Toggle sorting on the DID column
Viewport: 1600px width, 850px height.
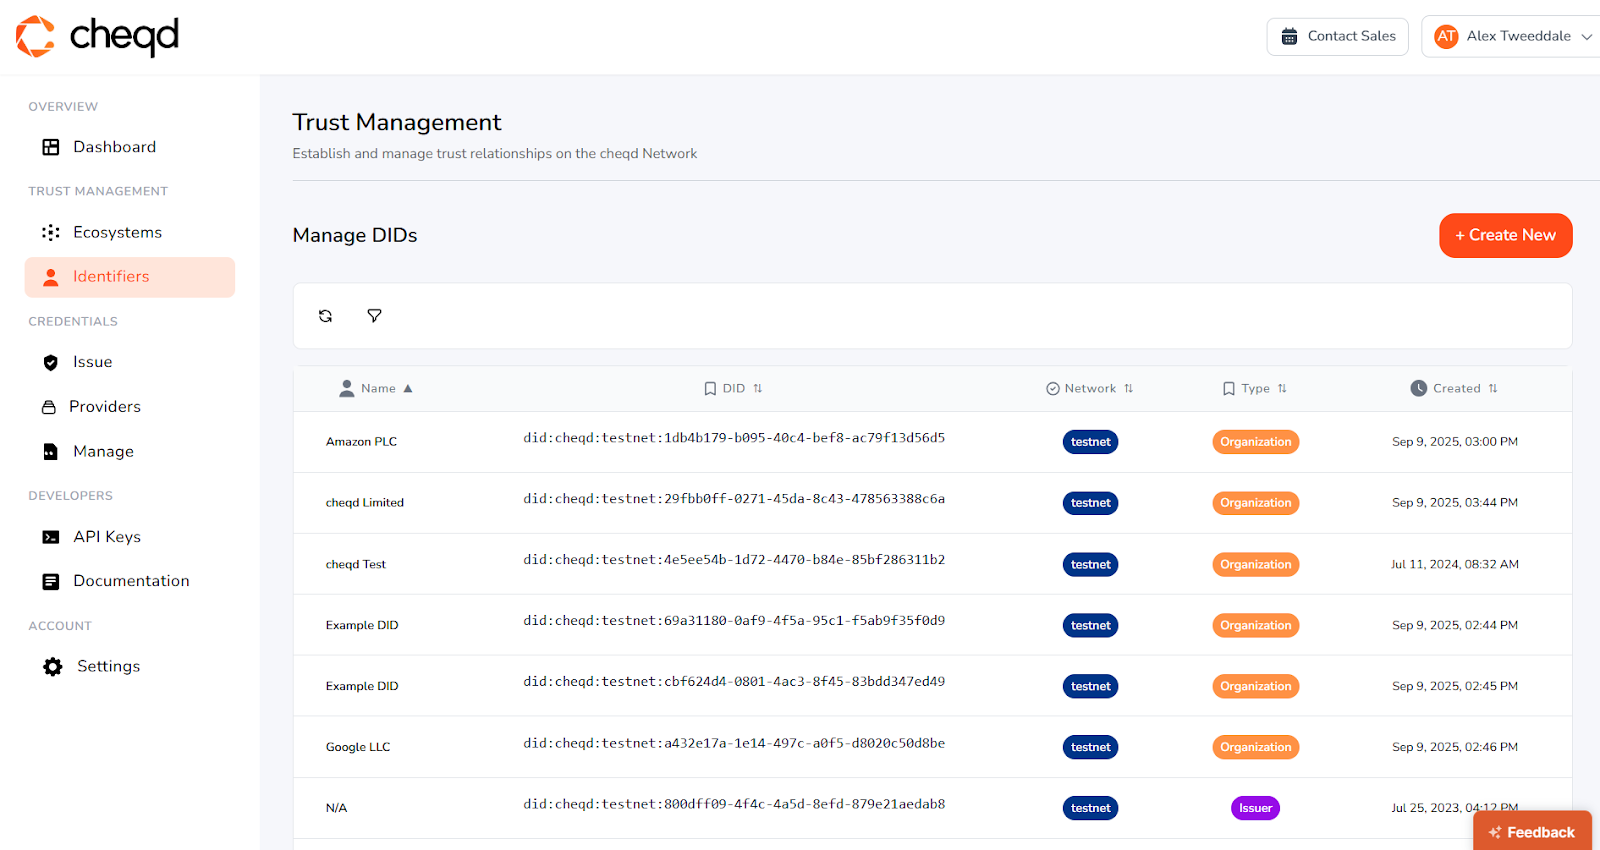734,389
